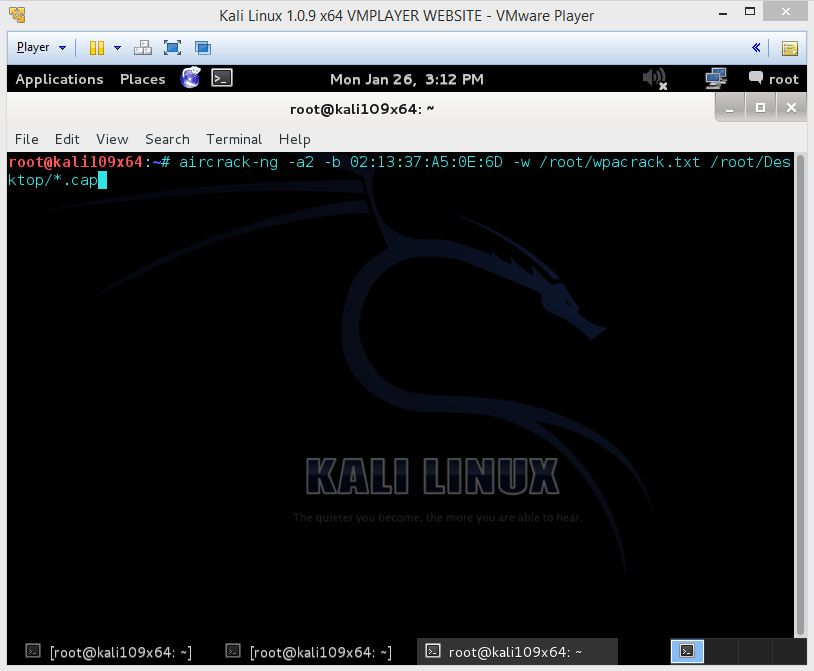Open the Kali Applications menu
This screenshot has height=671, width=814.
pos(59,79)
